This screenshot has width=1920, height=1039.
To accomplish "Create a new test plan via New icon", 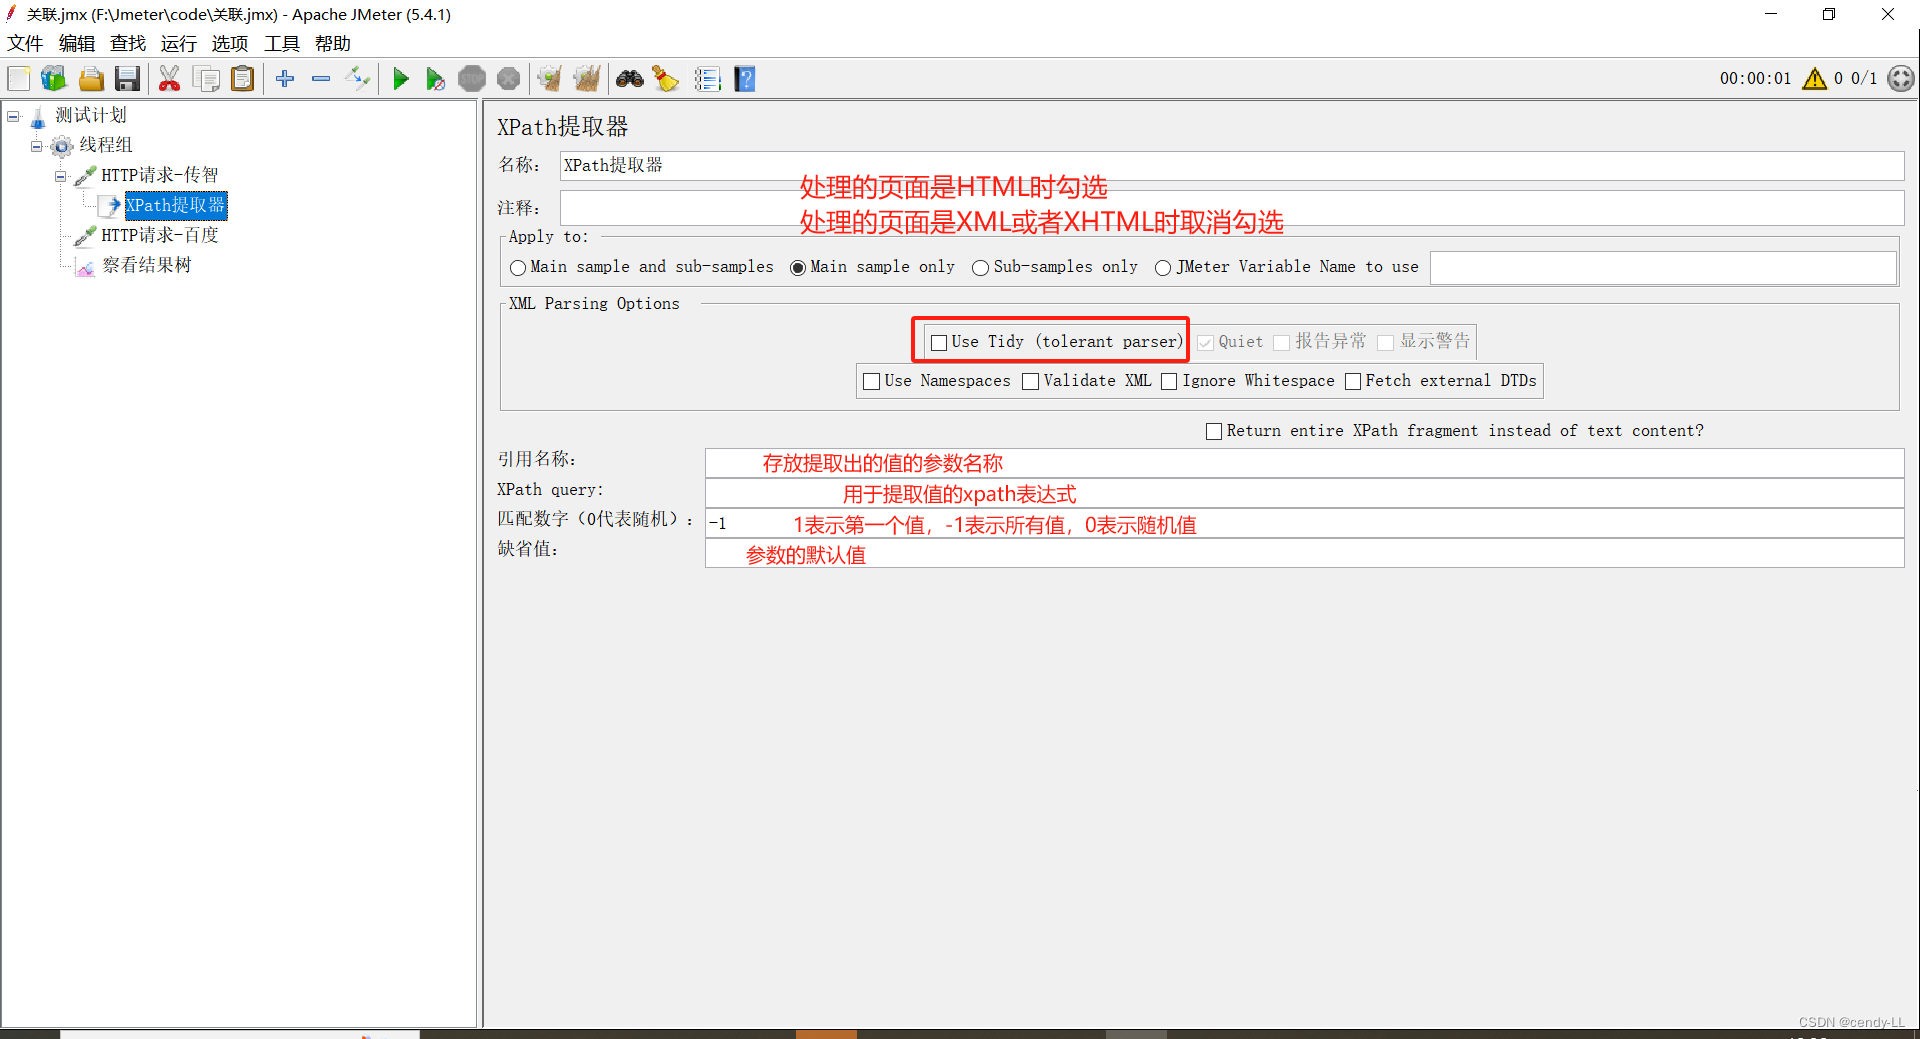I will [19, 78].
